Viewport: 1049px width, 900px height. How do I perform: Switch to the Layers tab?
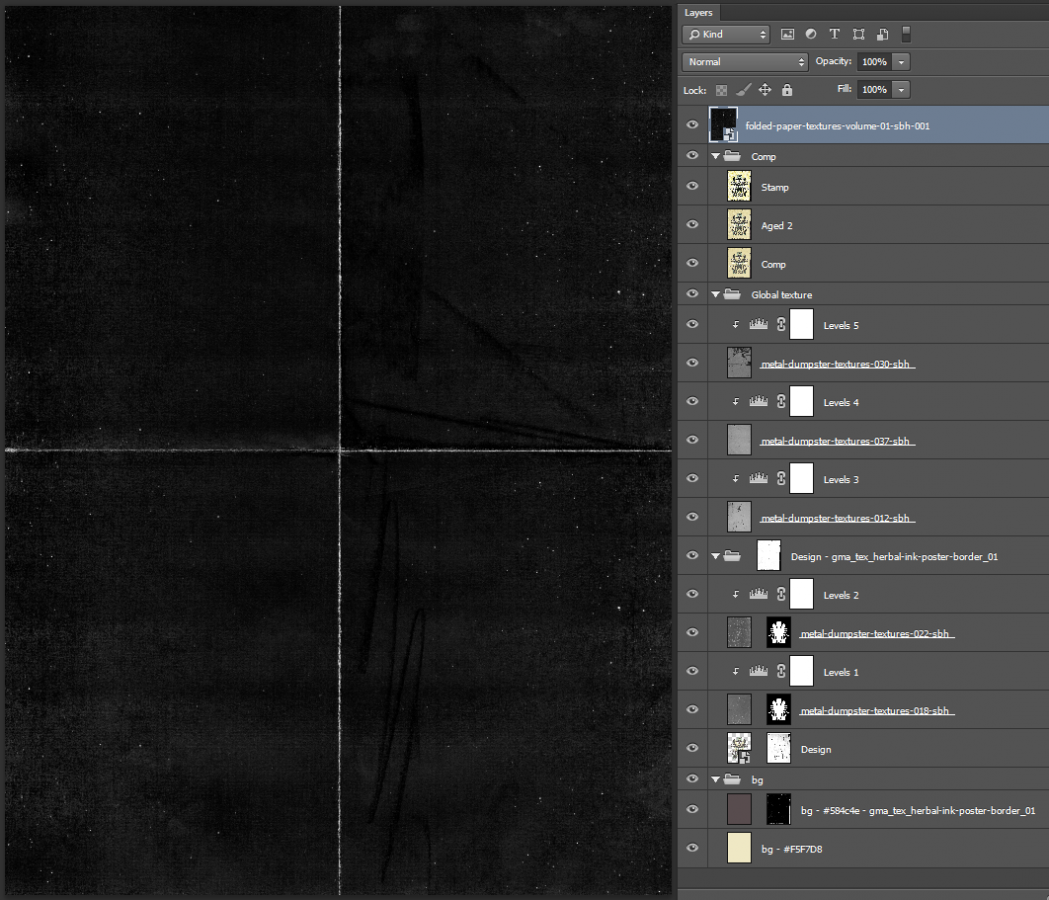point(698,12)
